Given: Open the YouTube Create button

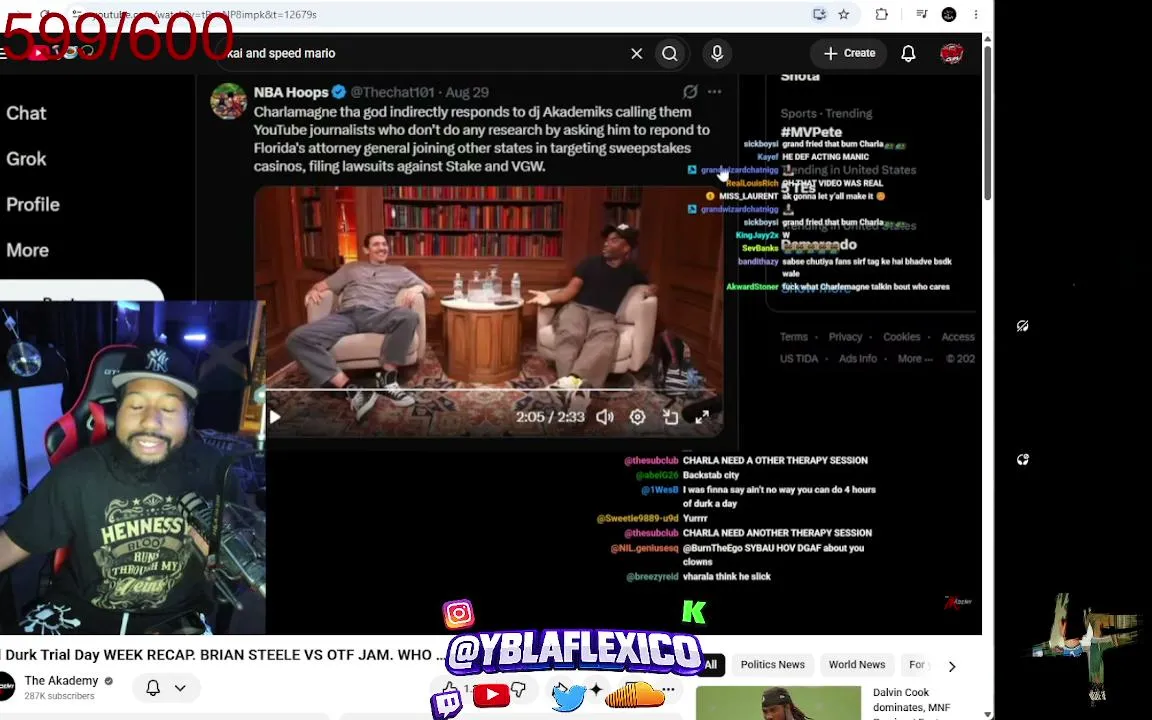Looking at the screenshot, I should [849, 54].
